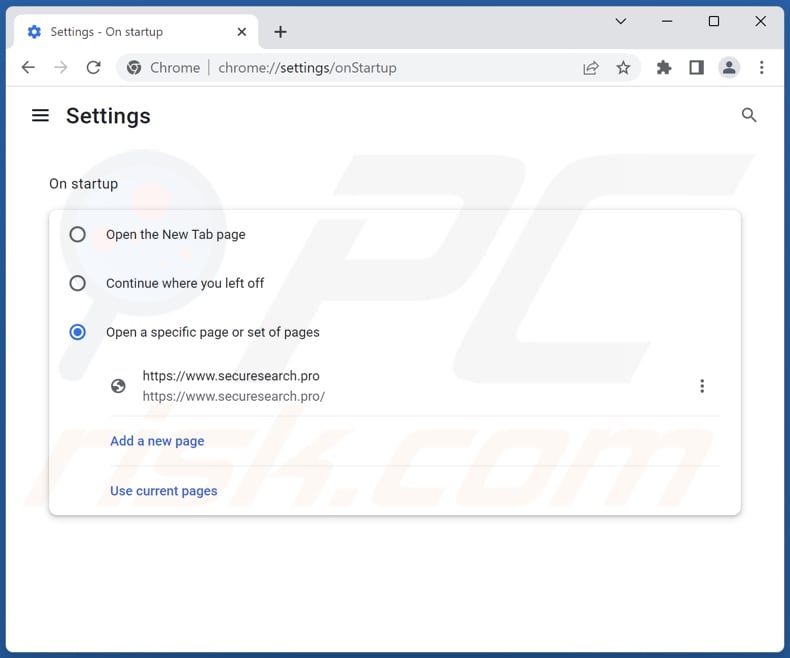Image resolution: width=790 pixels, height=658 pixels.
Task: Open the Settings hamburger menu
Action: click(x=40, y=115)
